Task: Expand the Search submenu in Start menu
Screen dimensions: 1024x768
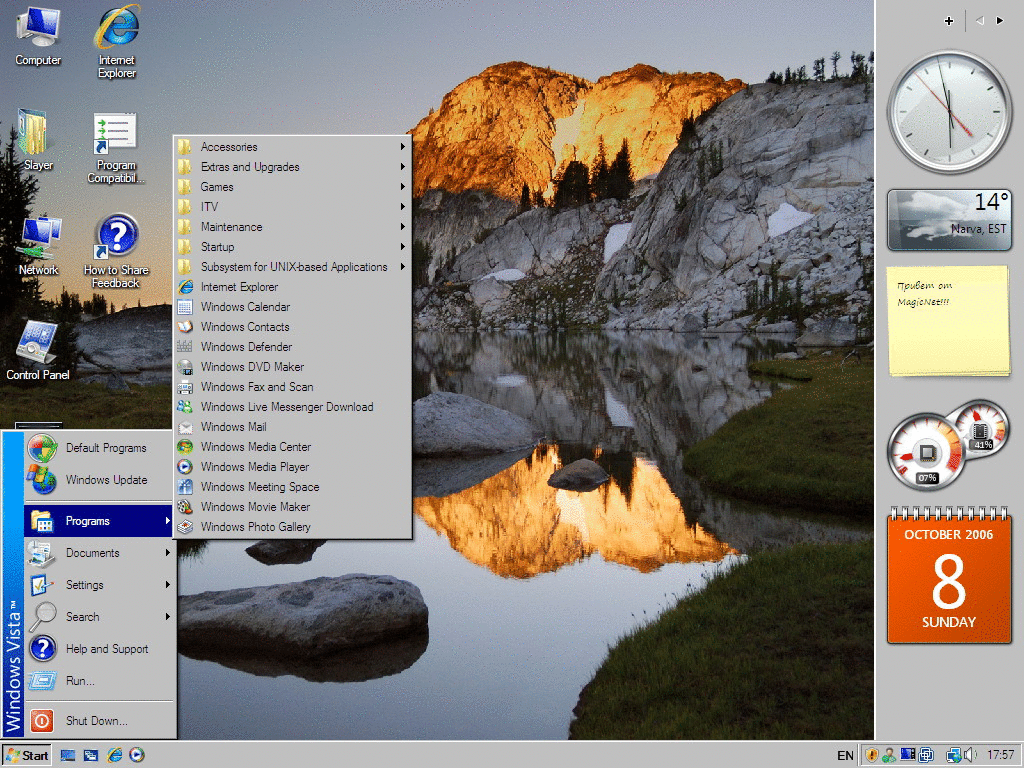Action: [x=99, y=617]
